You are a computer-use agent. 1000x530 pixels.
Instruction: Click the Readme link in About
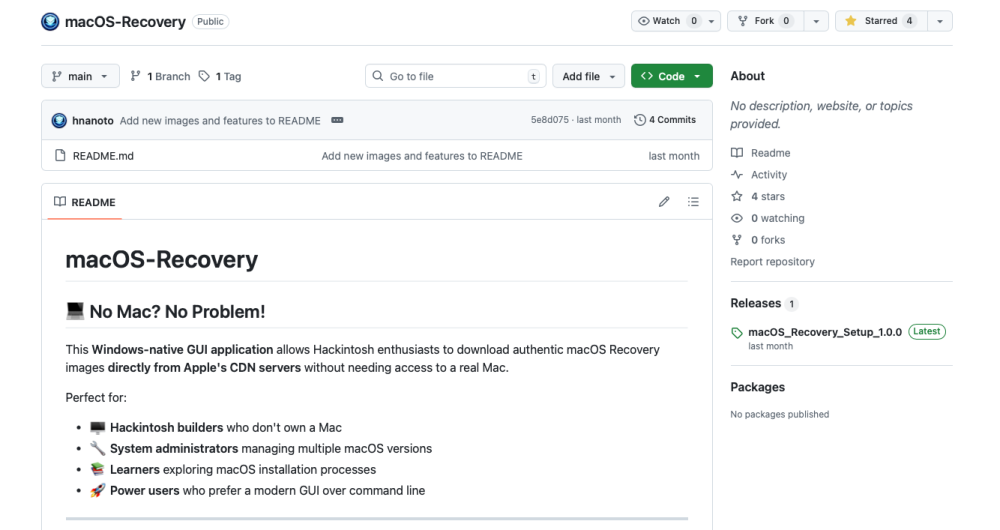pos(770,153)
